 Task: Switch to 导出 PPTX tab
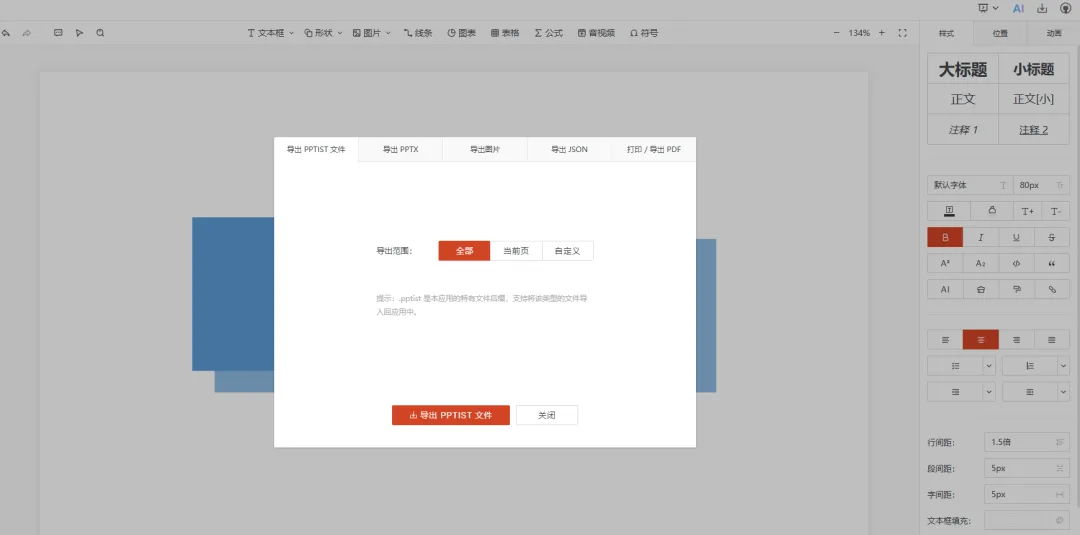click(x=400, y=149)
